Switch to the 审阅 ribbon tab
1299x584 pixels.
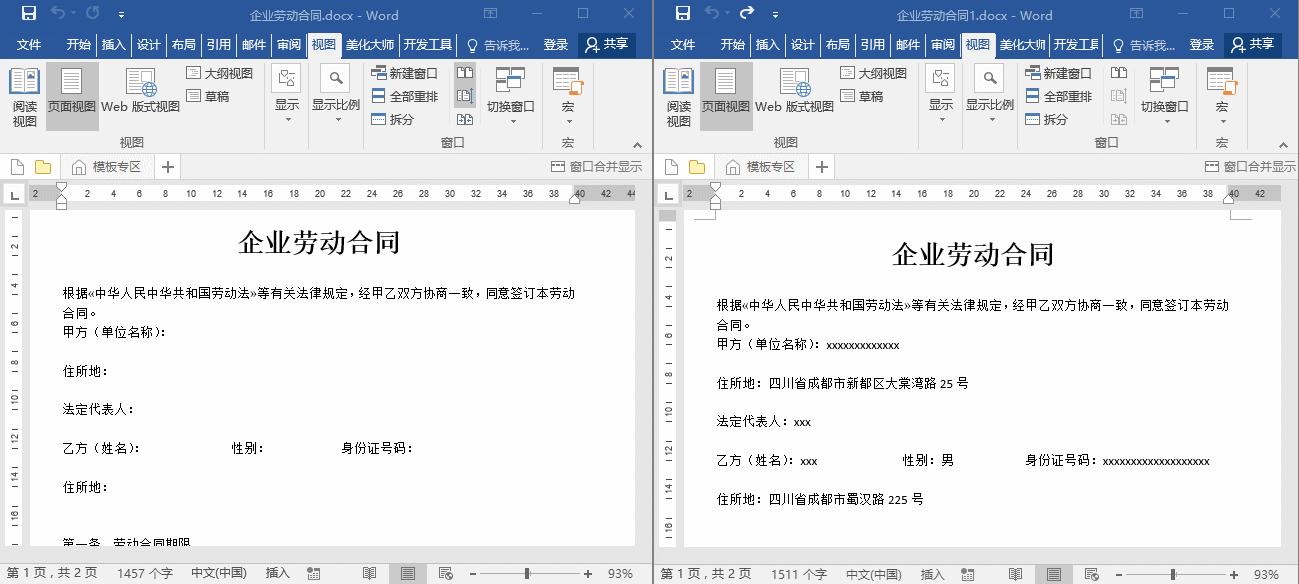[x=289, y=45]
